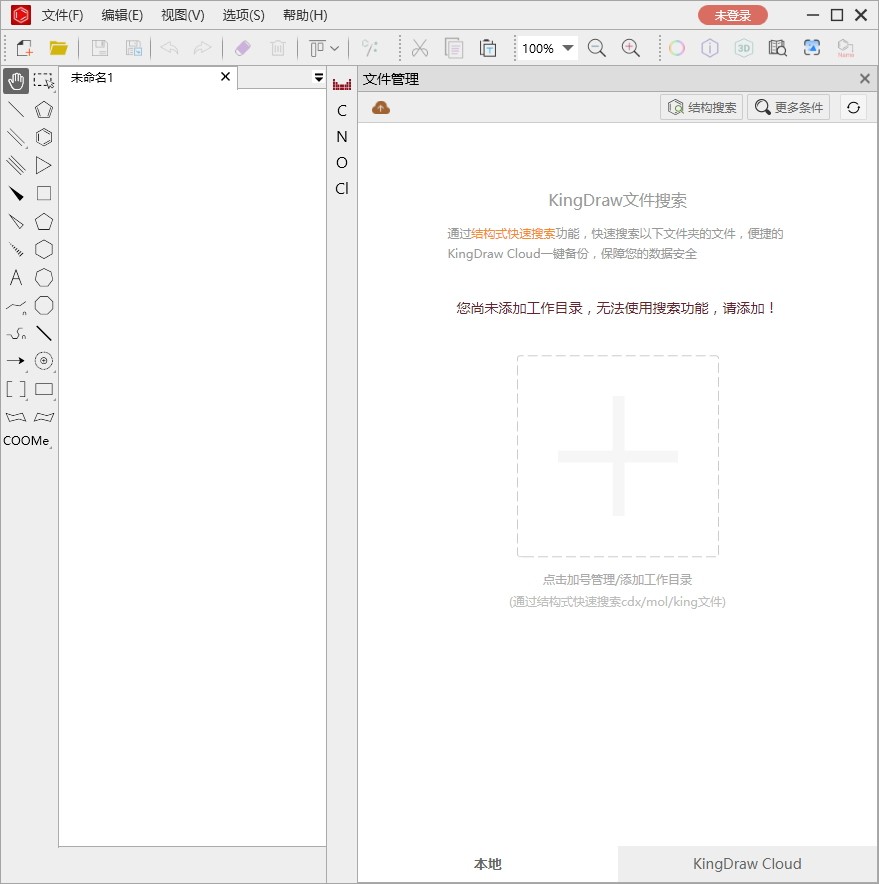Image resolution: width=879 pixels, height=884 pixels.
Task: Choose the triple bond tool
Action: [16, 165]
